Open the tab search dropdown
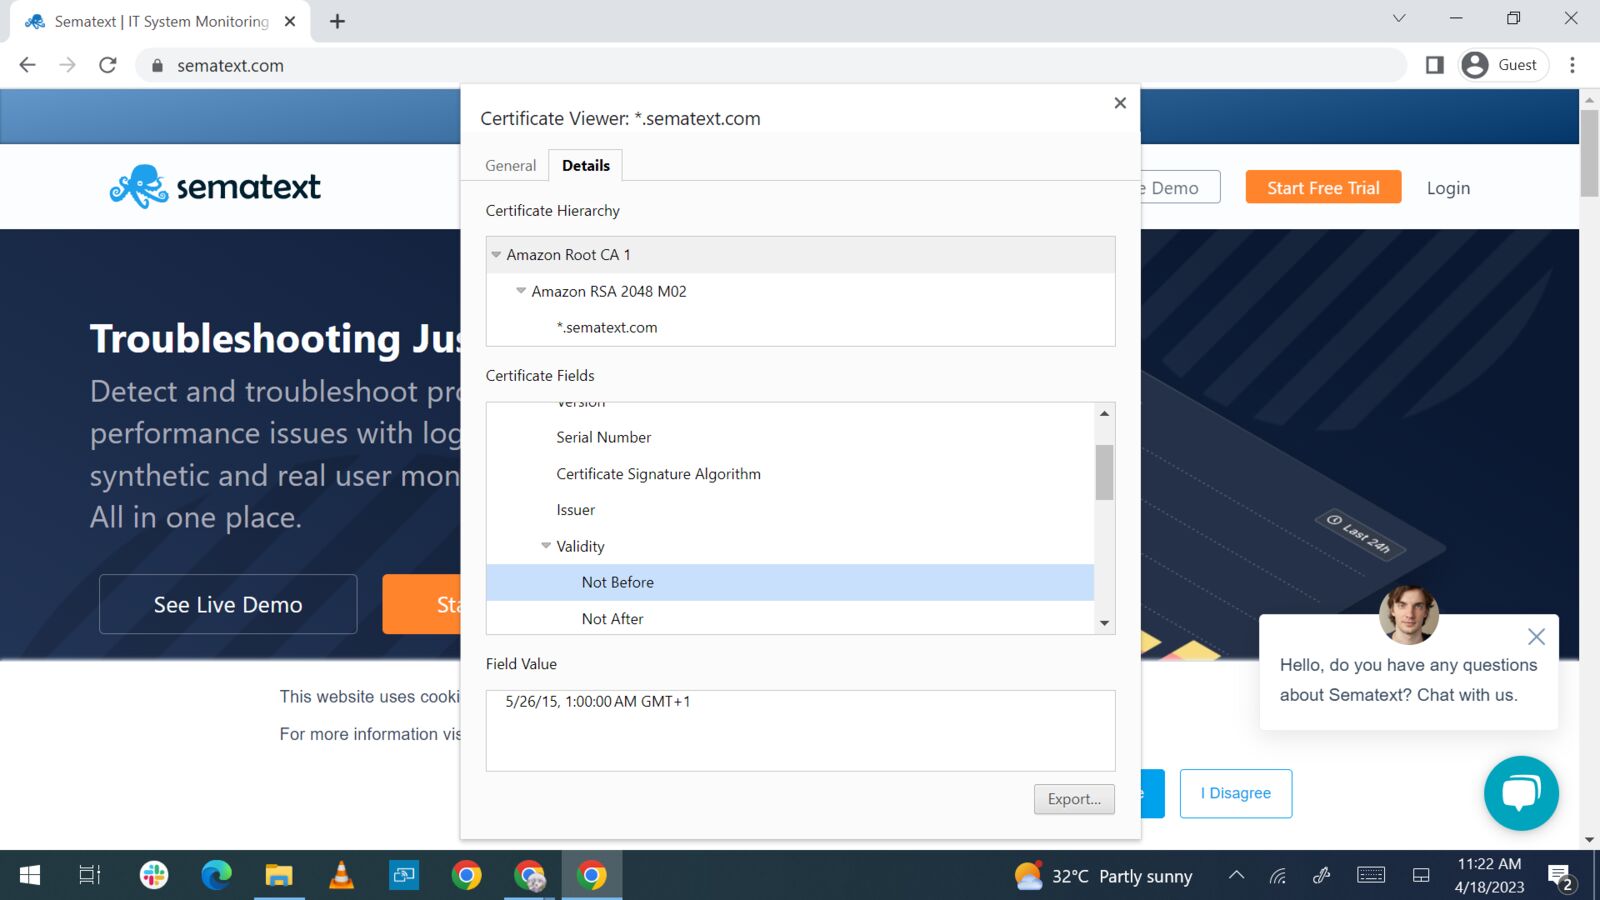This screenshot has width=1600, height=900. (x=1399, y=18)
